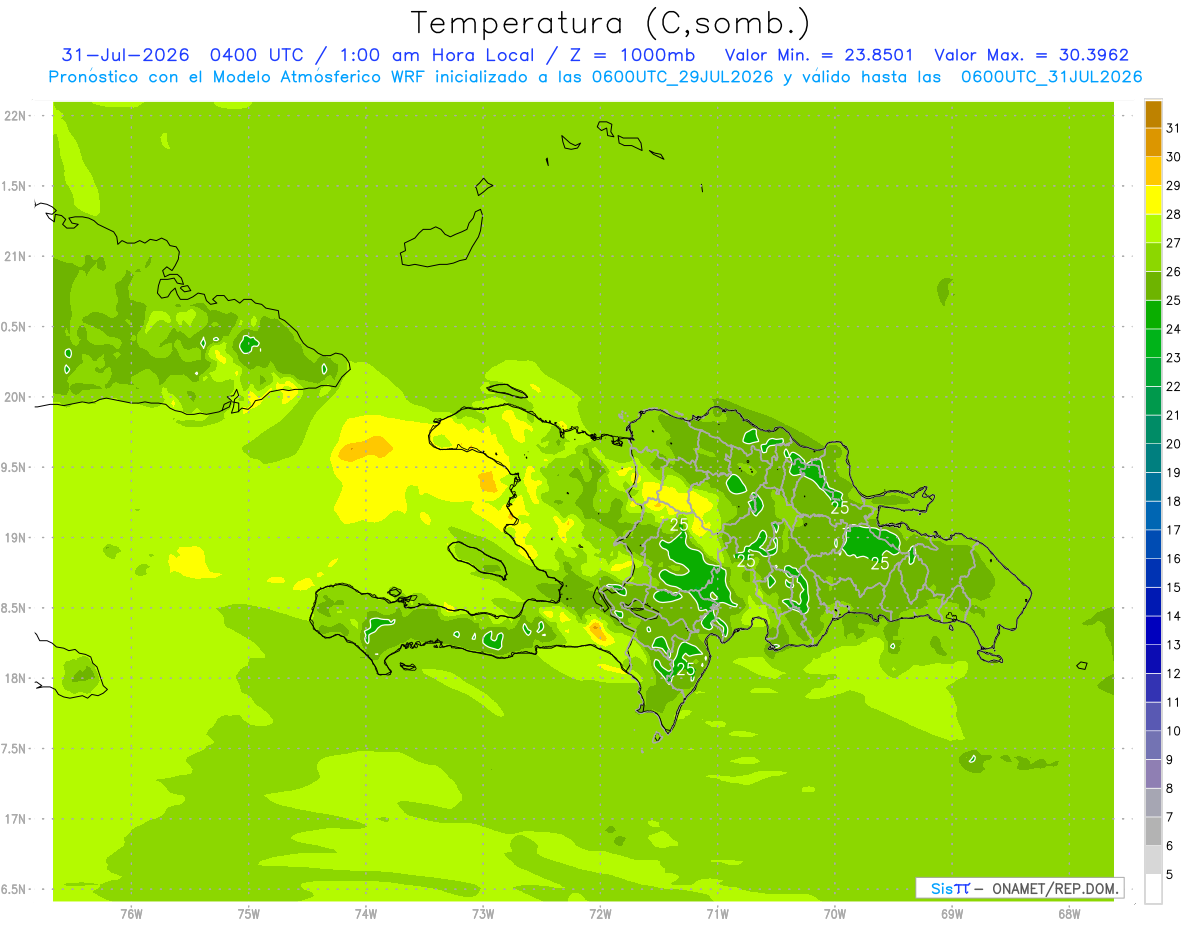Click the green legend swatch between 24 and 25

point(1153,314)
